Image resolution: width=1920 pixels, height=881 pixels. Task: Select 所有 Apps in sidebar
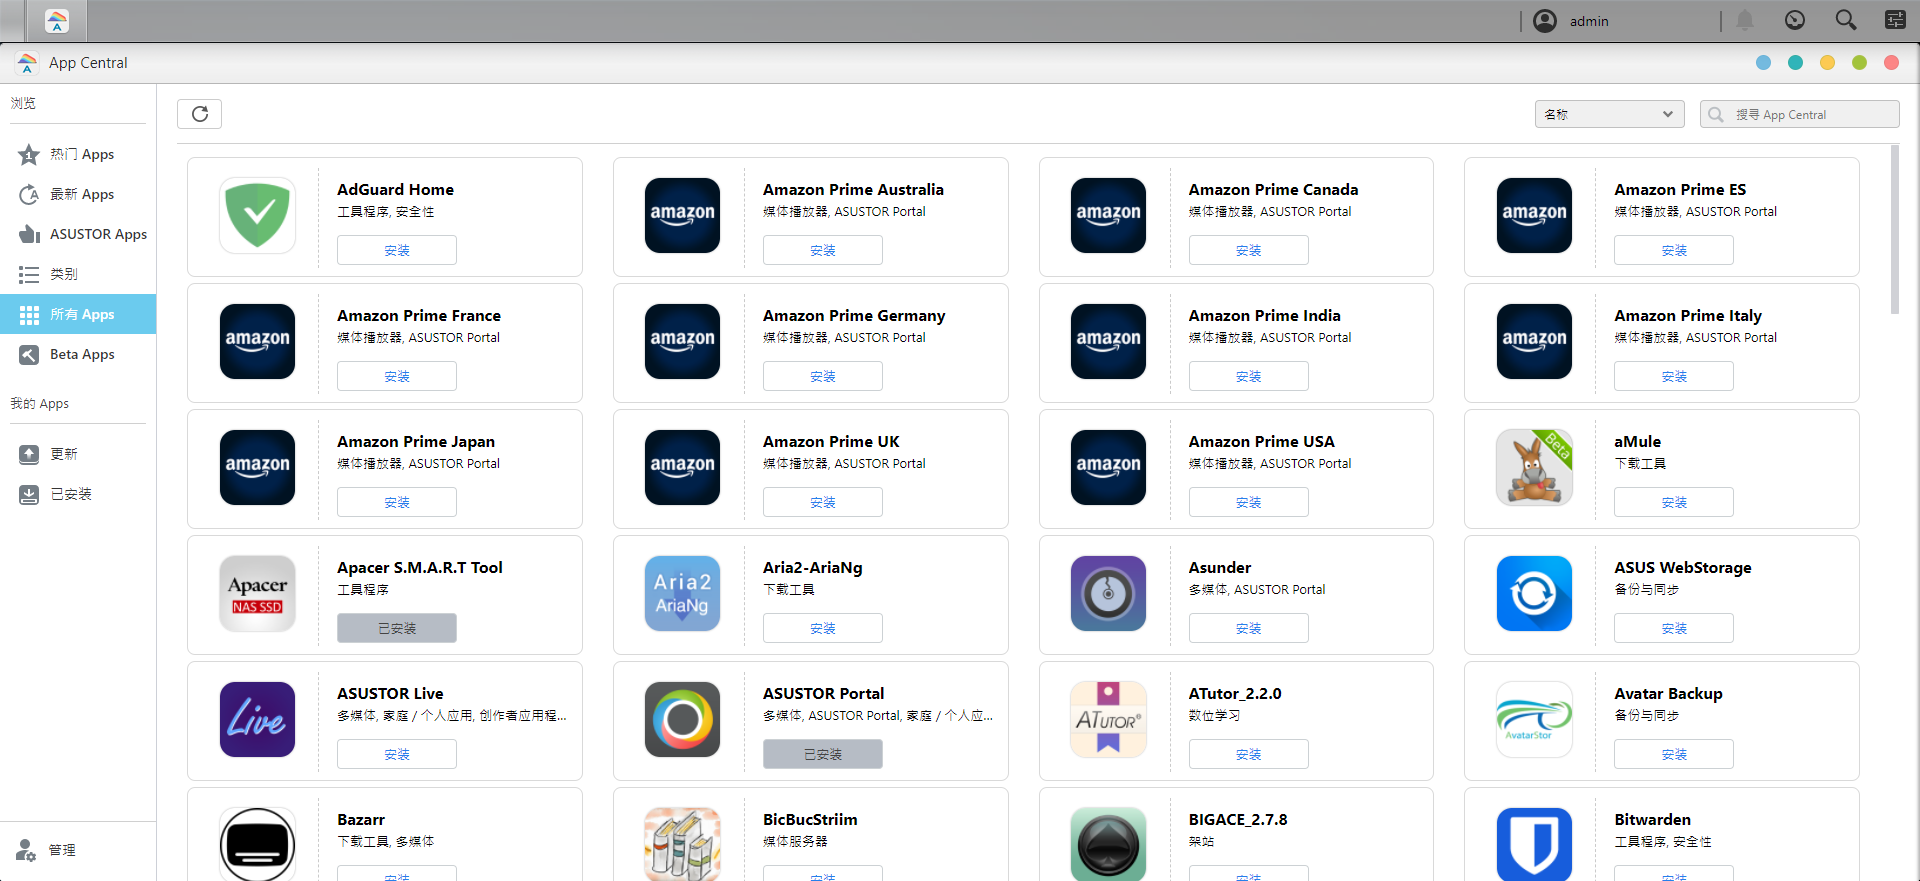pyautogui.click(x=78, y=314)
